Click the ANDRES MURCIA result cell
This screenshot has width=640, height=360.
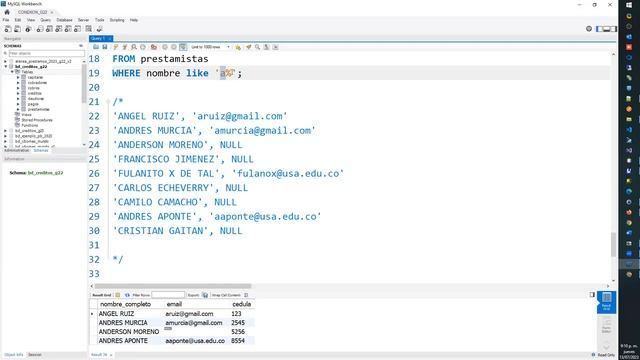click(x=123, y=322)
